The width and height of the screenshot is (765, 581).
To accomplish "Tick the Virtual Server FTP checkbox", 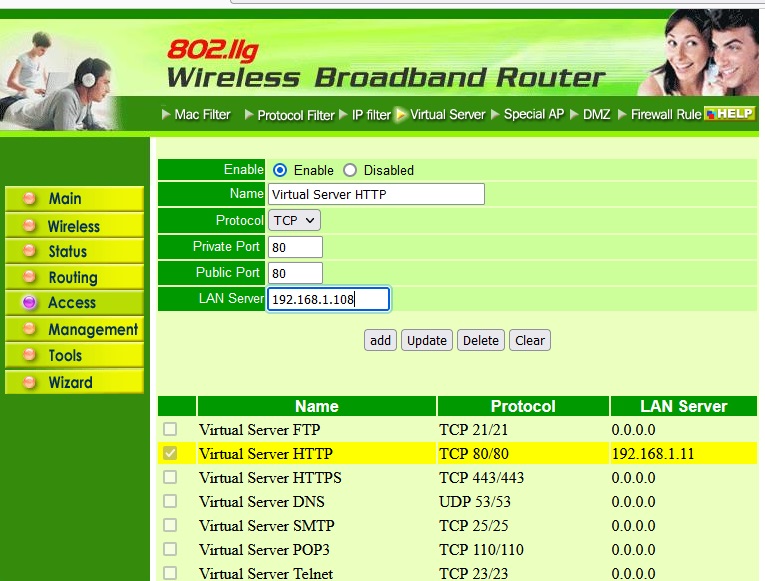I will pos(170,429).
